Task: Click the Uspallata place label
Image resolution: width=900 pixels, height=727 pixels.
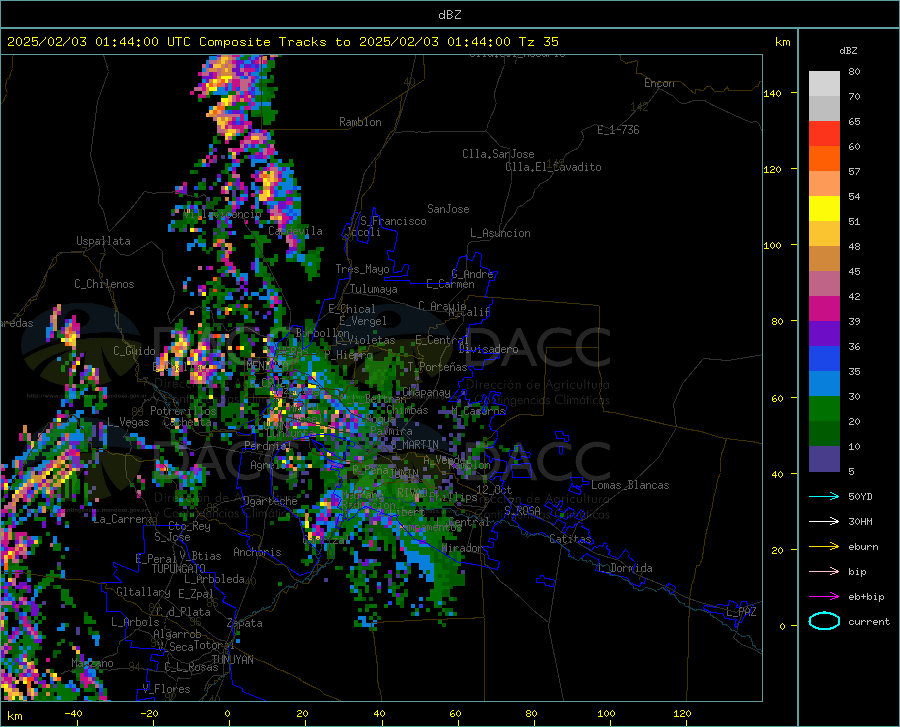Action: (x=103, y=241)
